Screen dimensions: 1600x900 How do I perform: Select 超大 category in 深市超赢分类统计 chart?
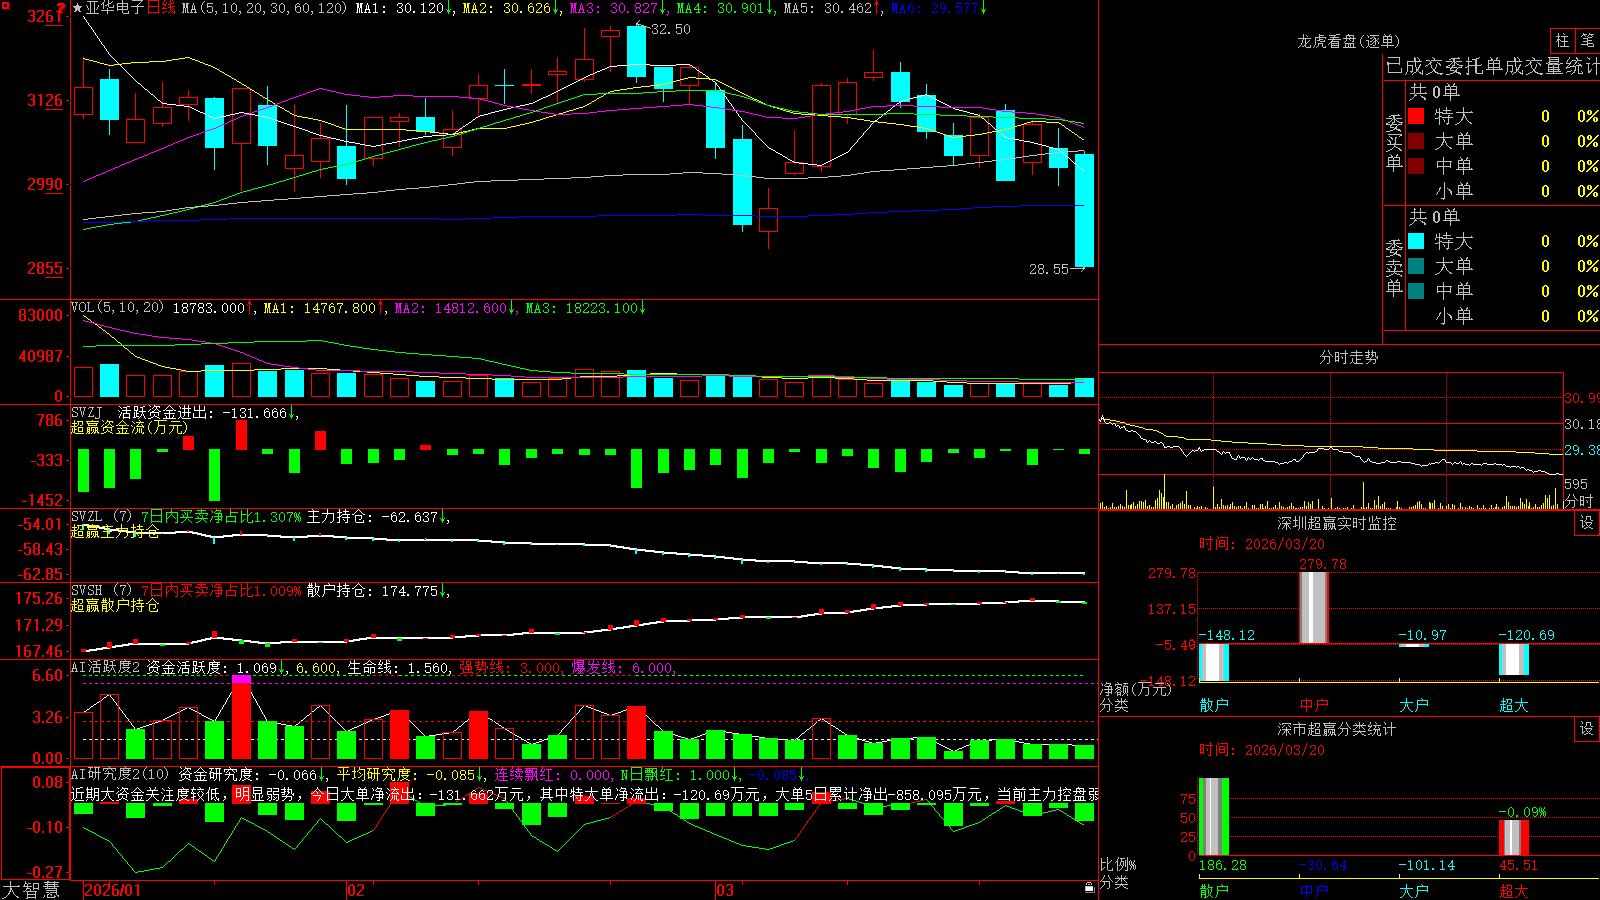(x=1514, y=891)
